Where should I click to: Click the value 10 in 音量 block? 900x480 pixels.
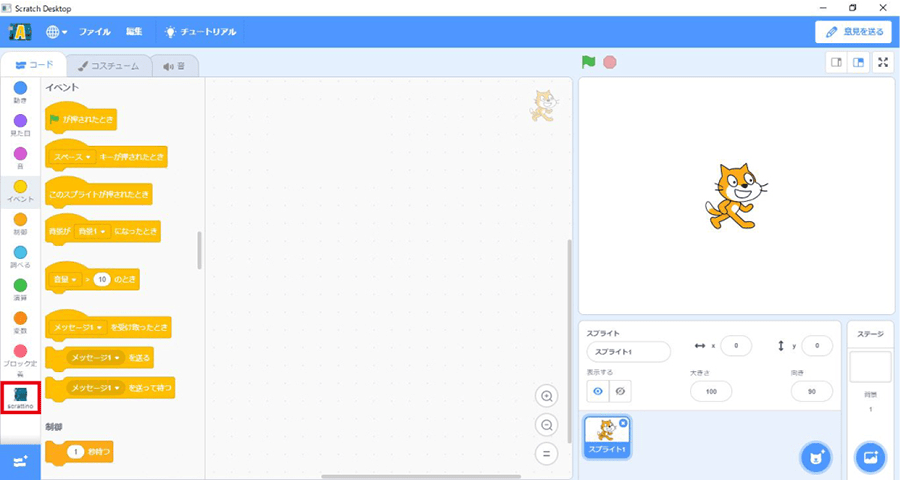click(102, 280)
